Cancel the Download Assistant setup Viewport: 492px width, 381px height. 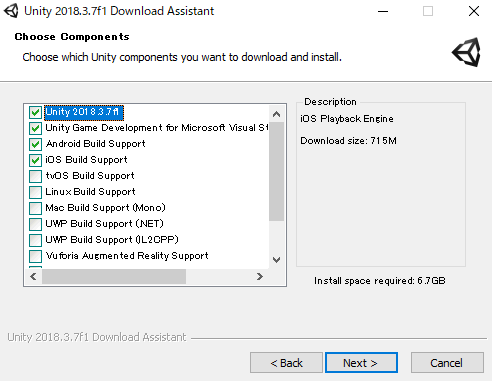coord(447,363)
